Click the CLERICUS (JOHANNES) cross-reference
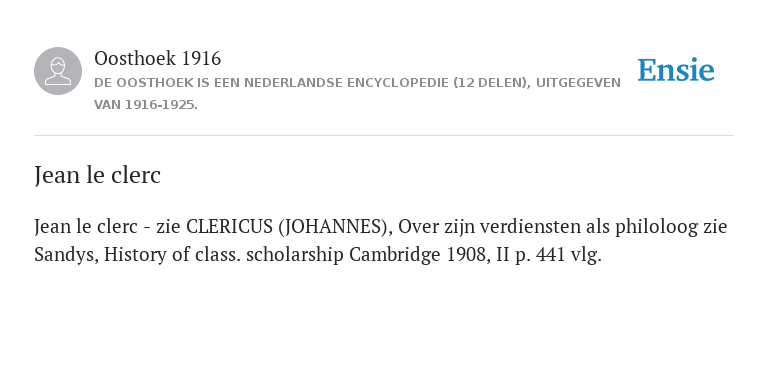The image size is (768, 384). [x=289, y=227]
